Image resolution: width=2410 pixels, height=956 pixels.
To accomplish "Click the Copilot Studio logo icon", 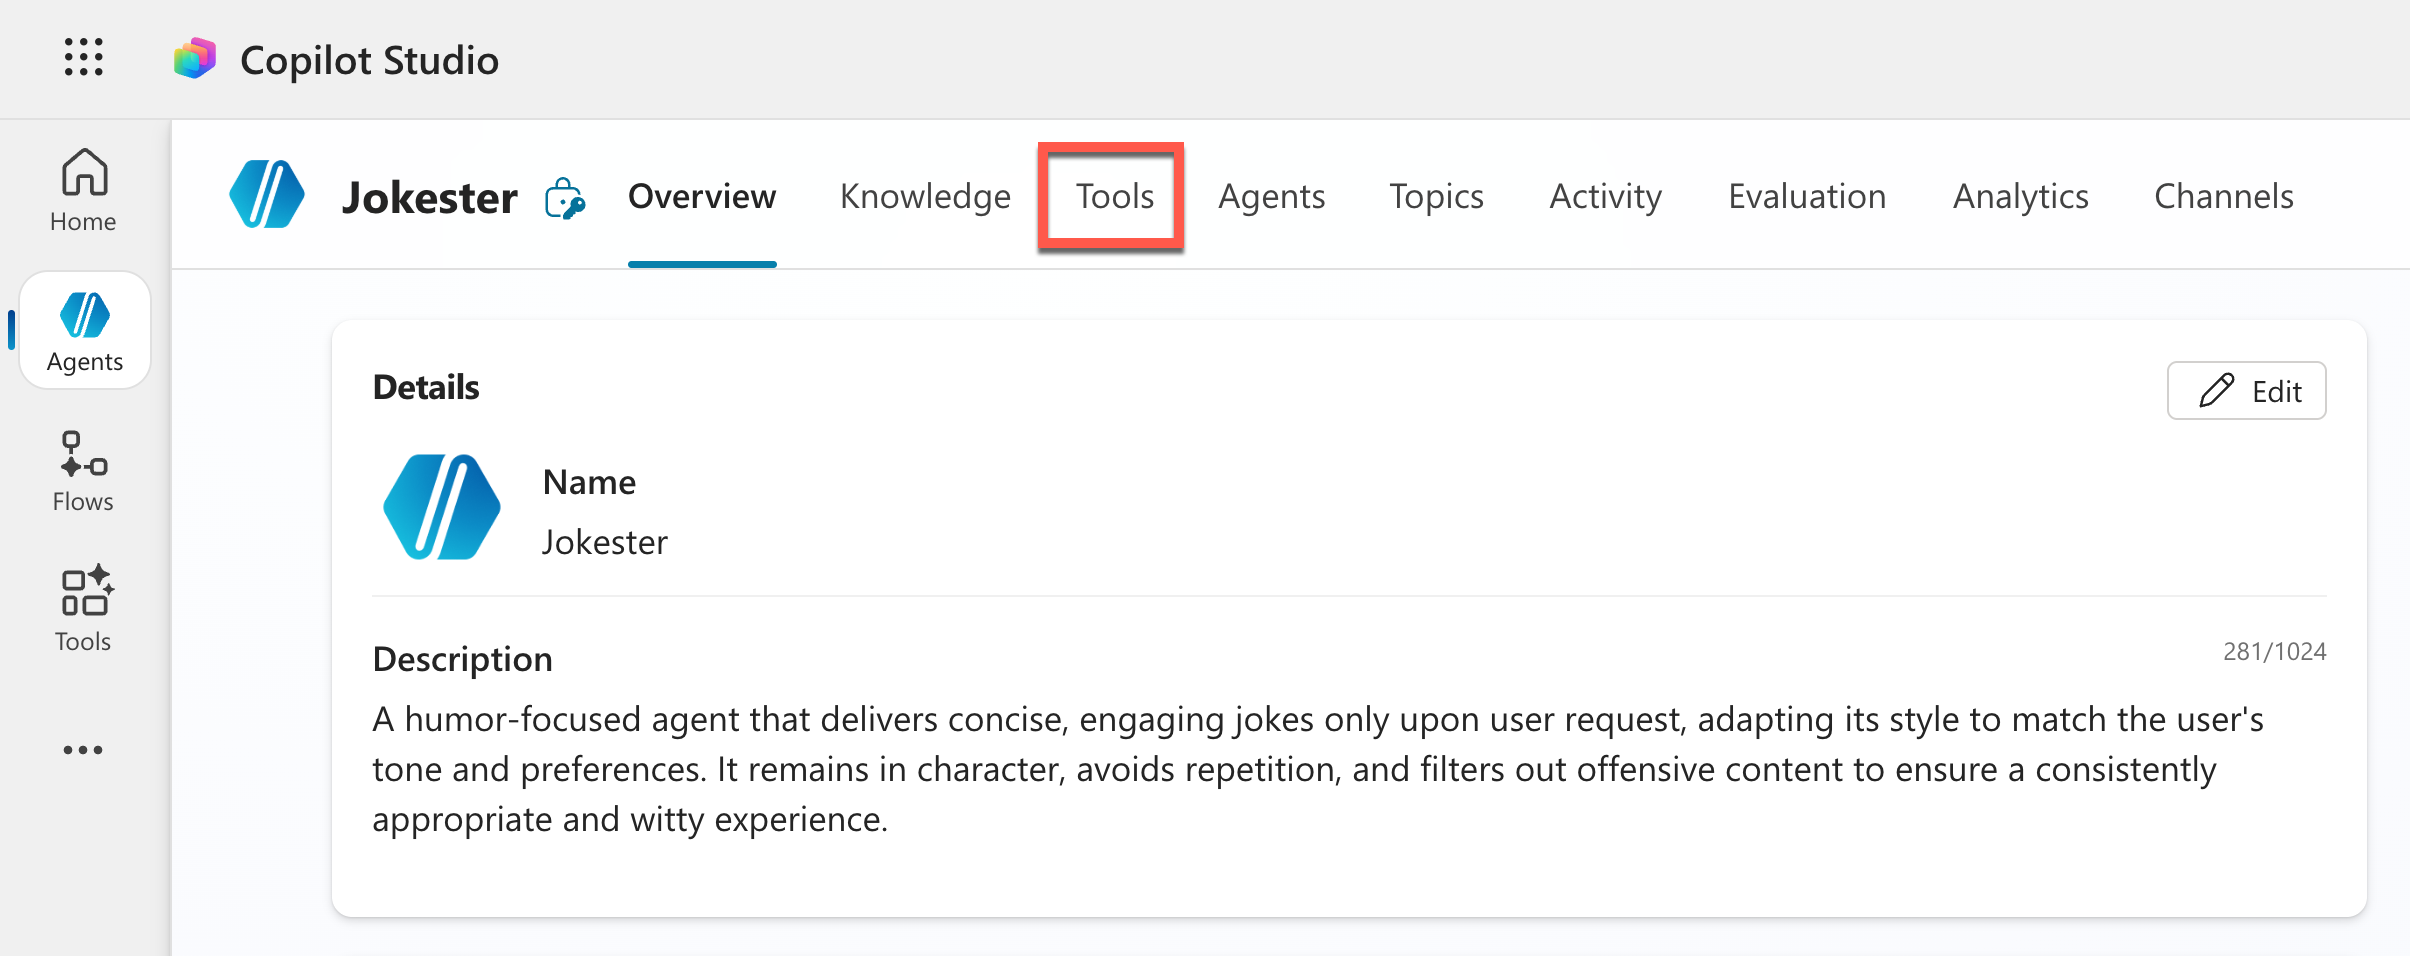I will pos(195,59).
